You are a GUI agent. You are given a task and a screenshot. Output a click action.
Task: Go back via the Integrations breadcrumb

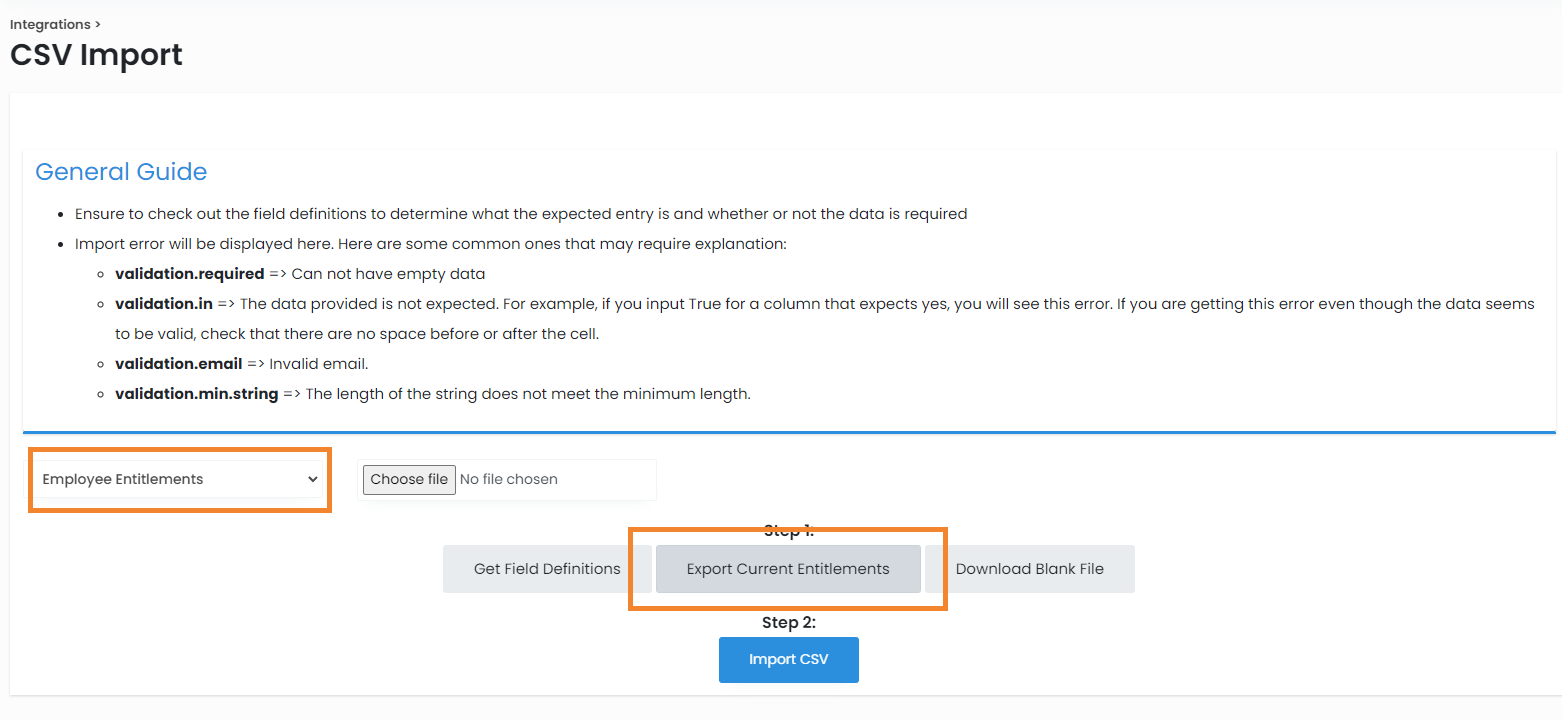point(50,24)
